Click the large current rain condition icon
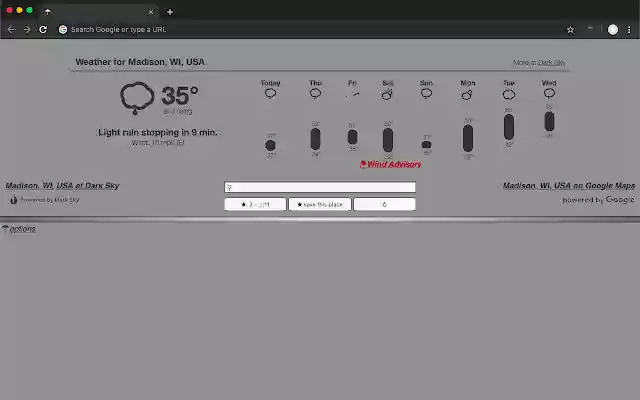This screenshot has height=400, width=640. pos(137,98)
